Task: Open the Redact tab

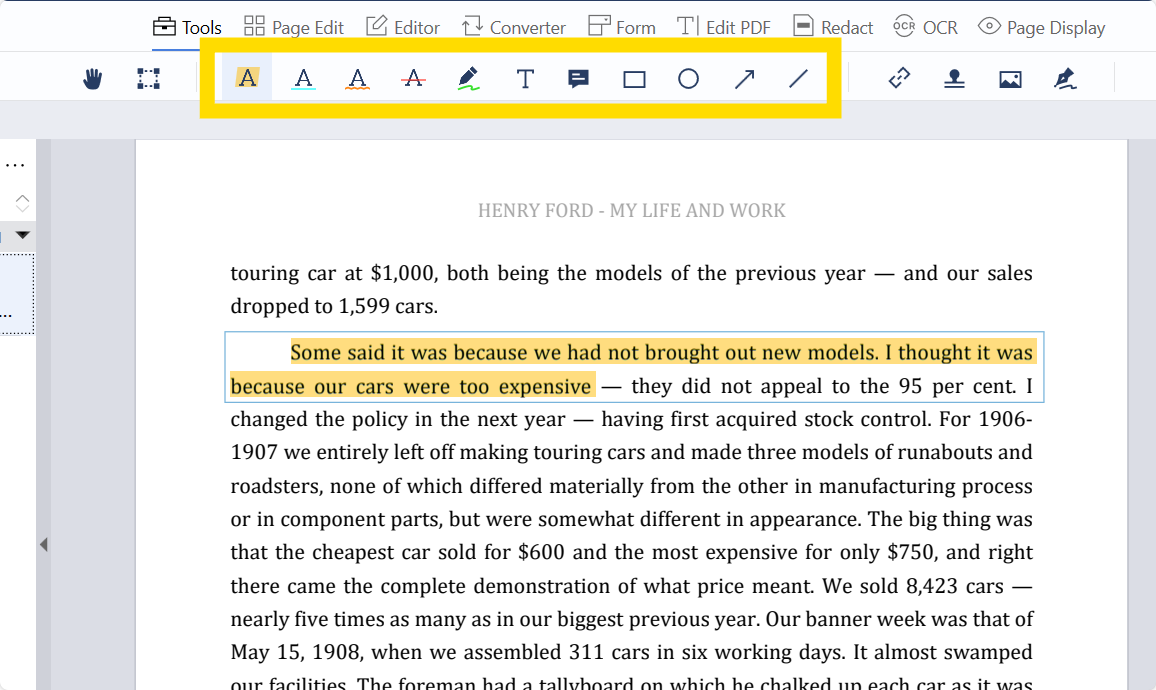Action: click(833, 27)
